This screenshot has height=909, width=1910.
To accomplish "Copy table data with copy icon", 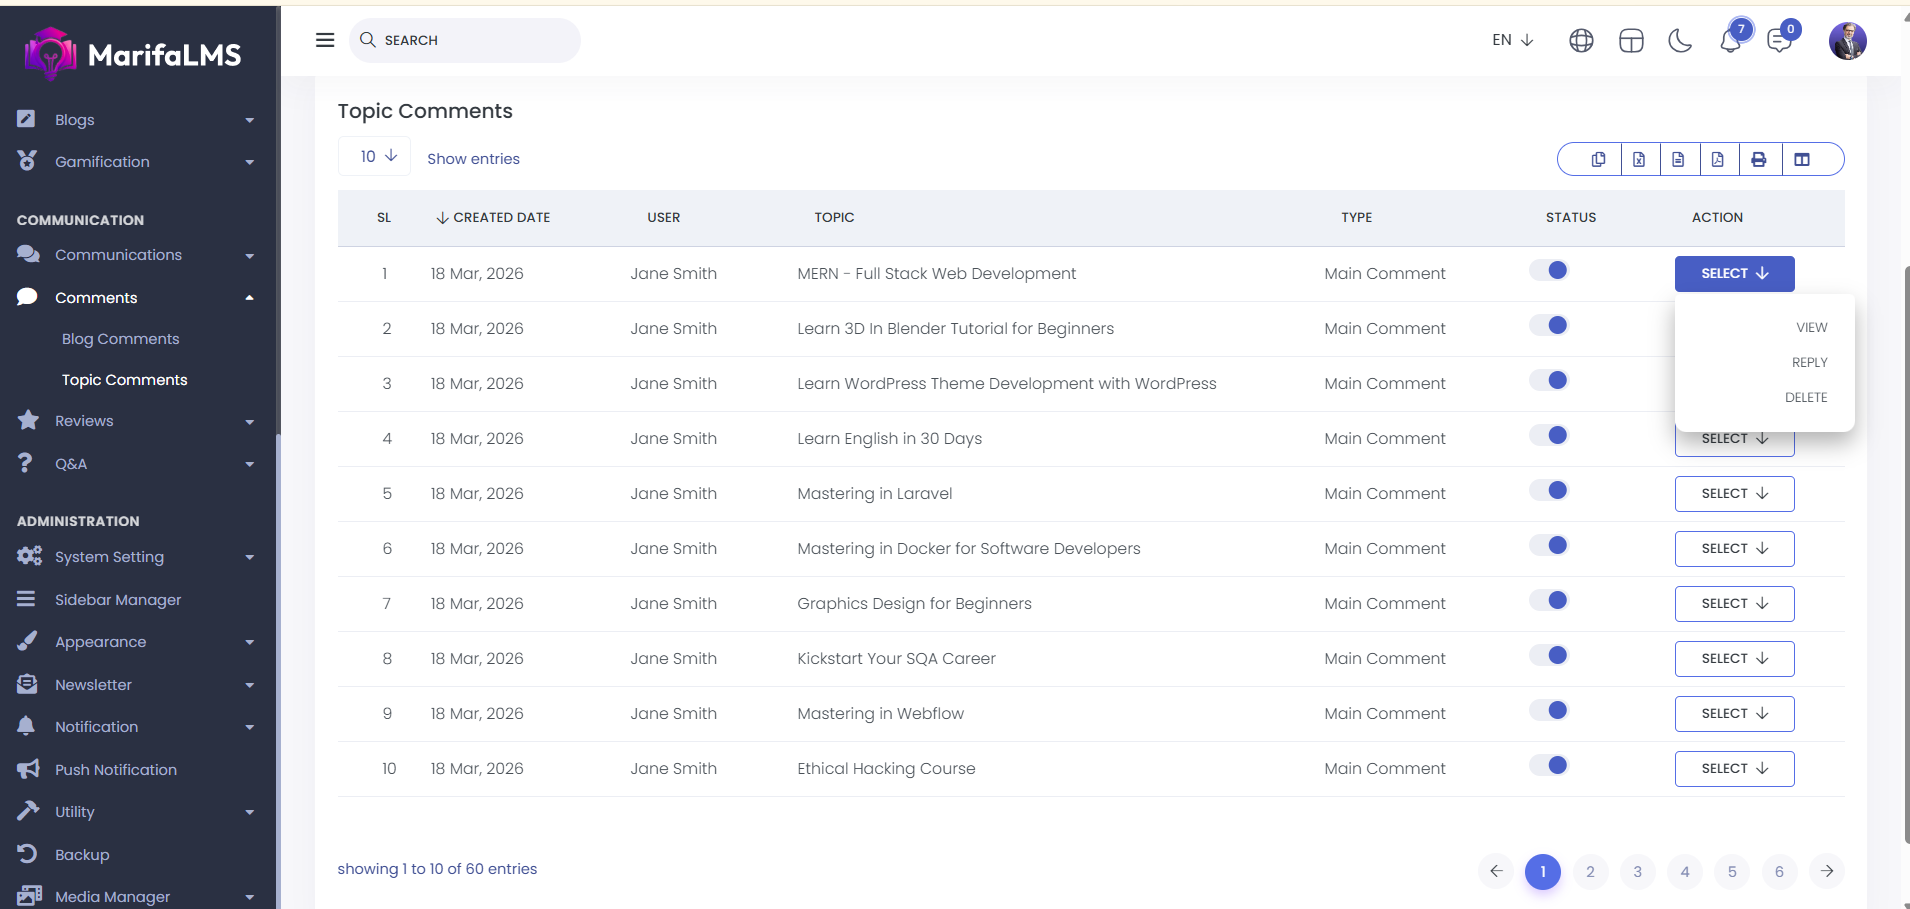I will click(1598, 159).
